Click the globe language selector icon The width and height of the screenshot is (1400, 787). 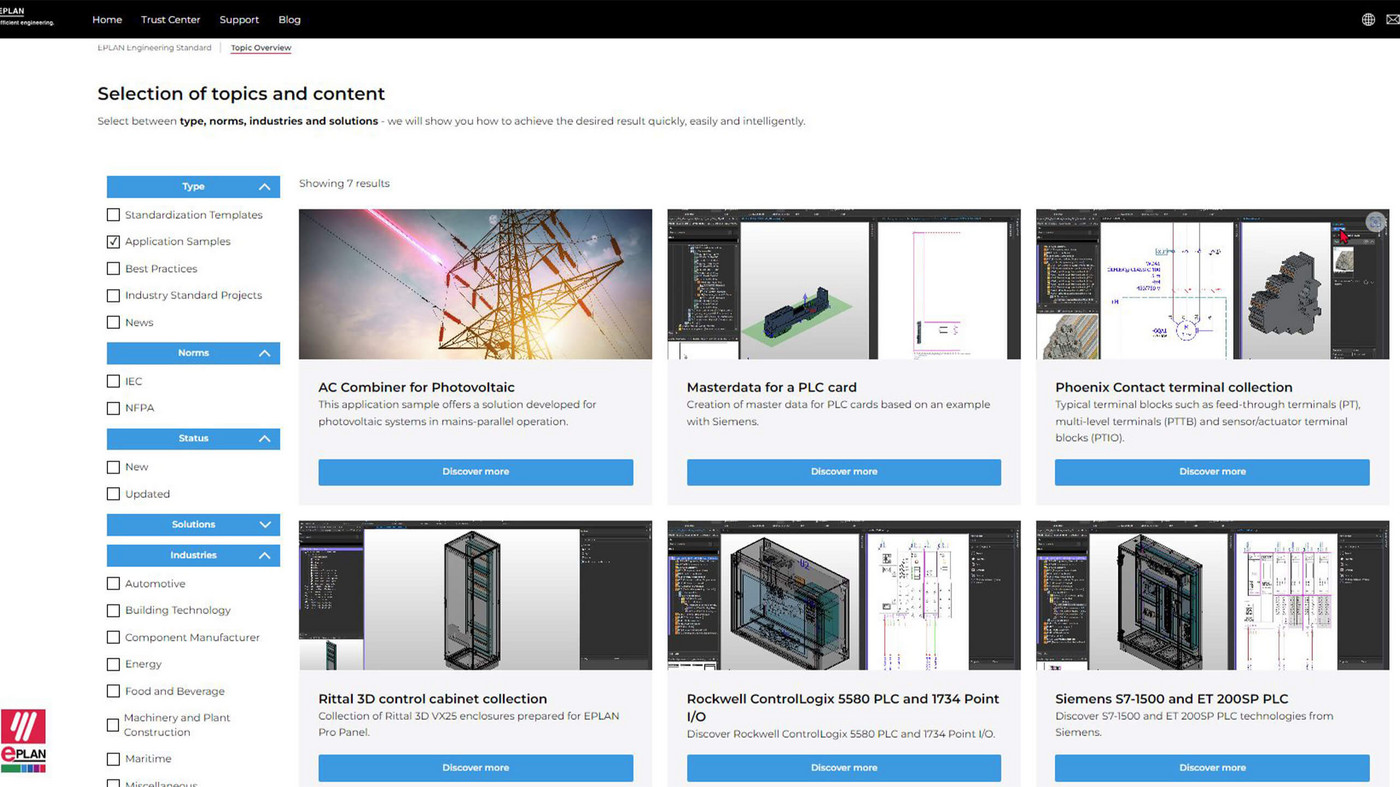1368,20
